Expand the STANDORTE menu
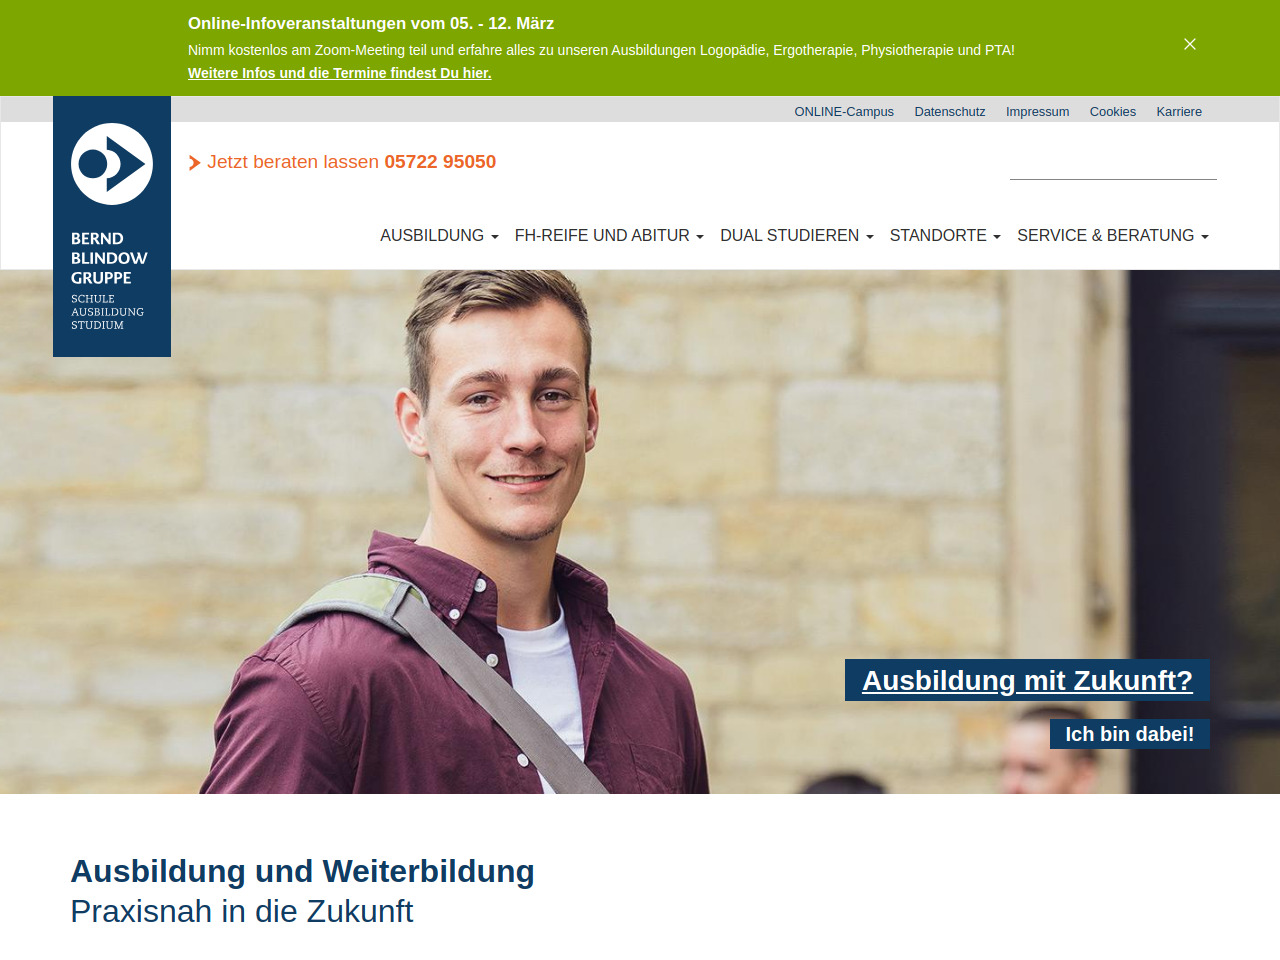This screenshot has height=960, width=1280. click(x=945, y=235)
